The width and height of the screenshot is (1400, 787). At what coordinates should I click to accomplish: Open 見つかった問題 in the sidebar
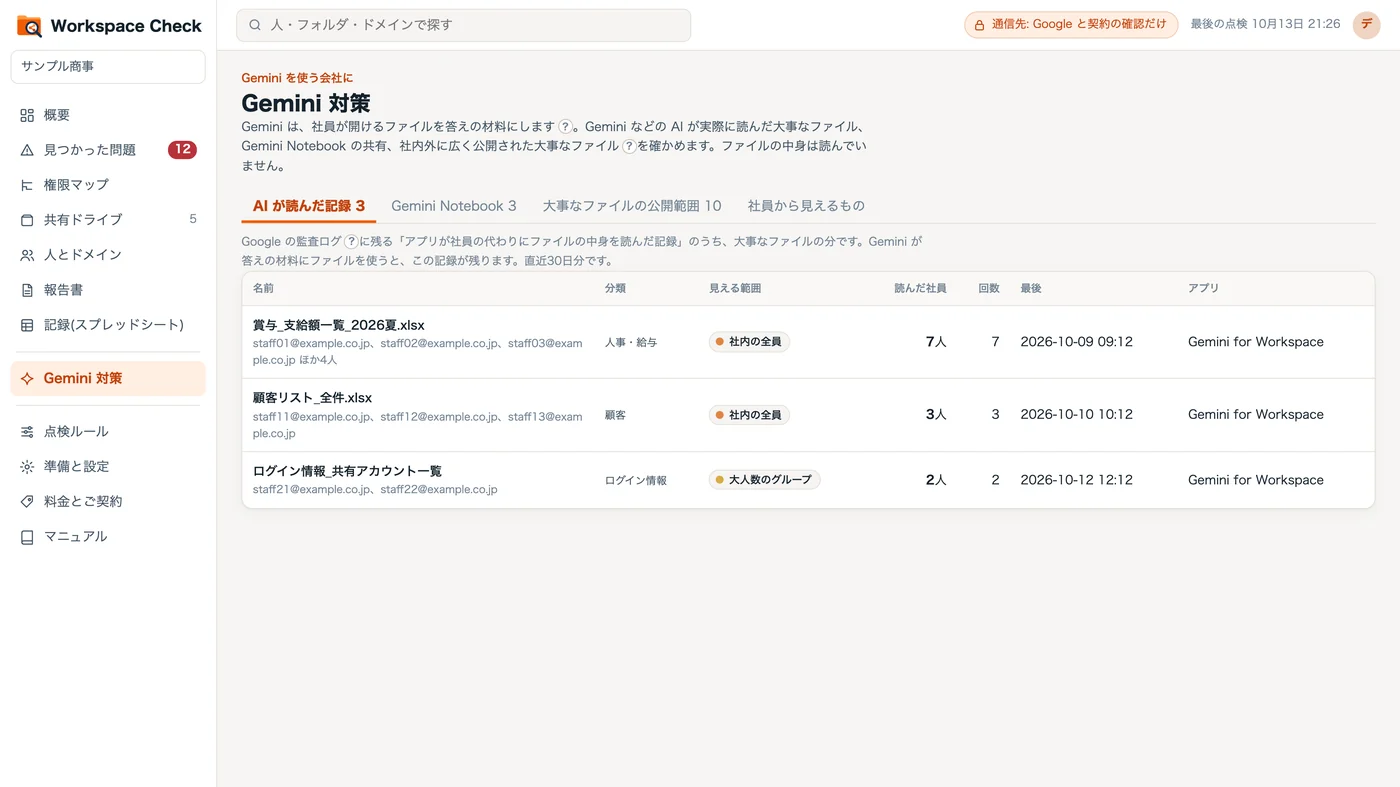(x=108, y=150)
